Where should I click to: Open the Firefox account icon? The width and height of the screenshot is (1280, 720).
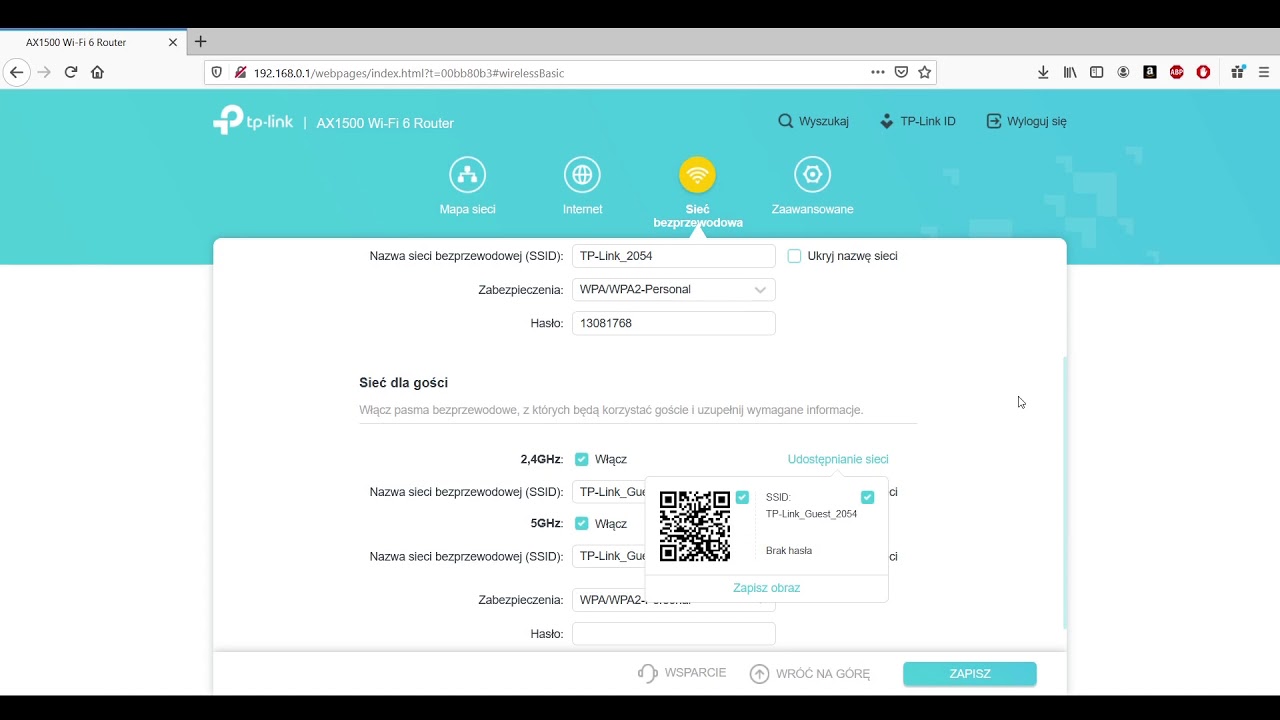click(1124, 72)
